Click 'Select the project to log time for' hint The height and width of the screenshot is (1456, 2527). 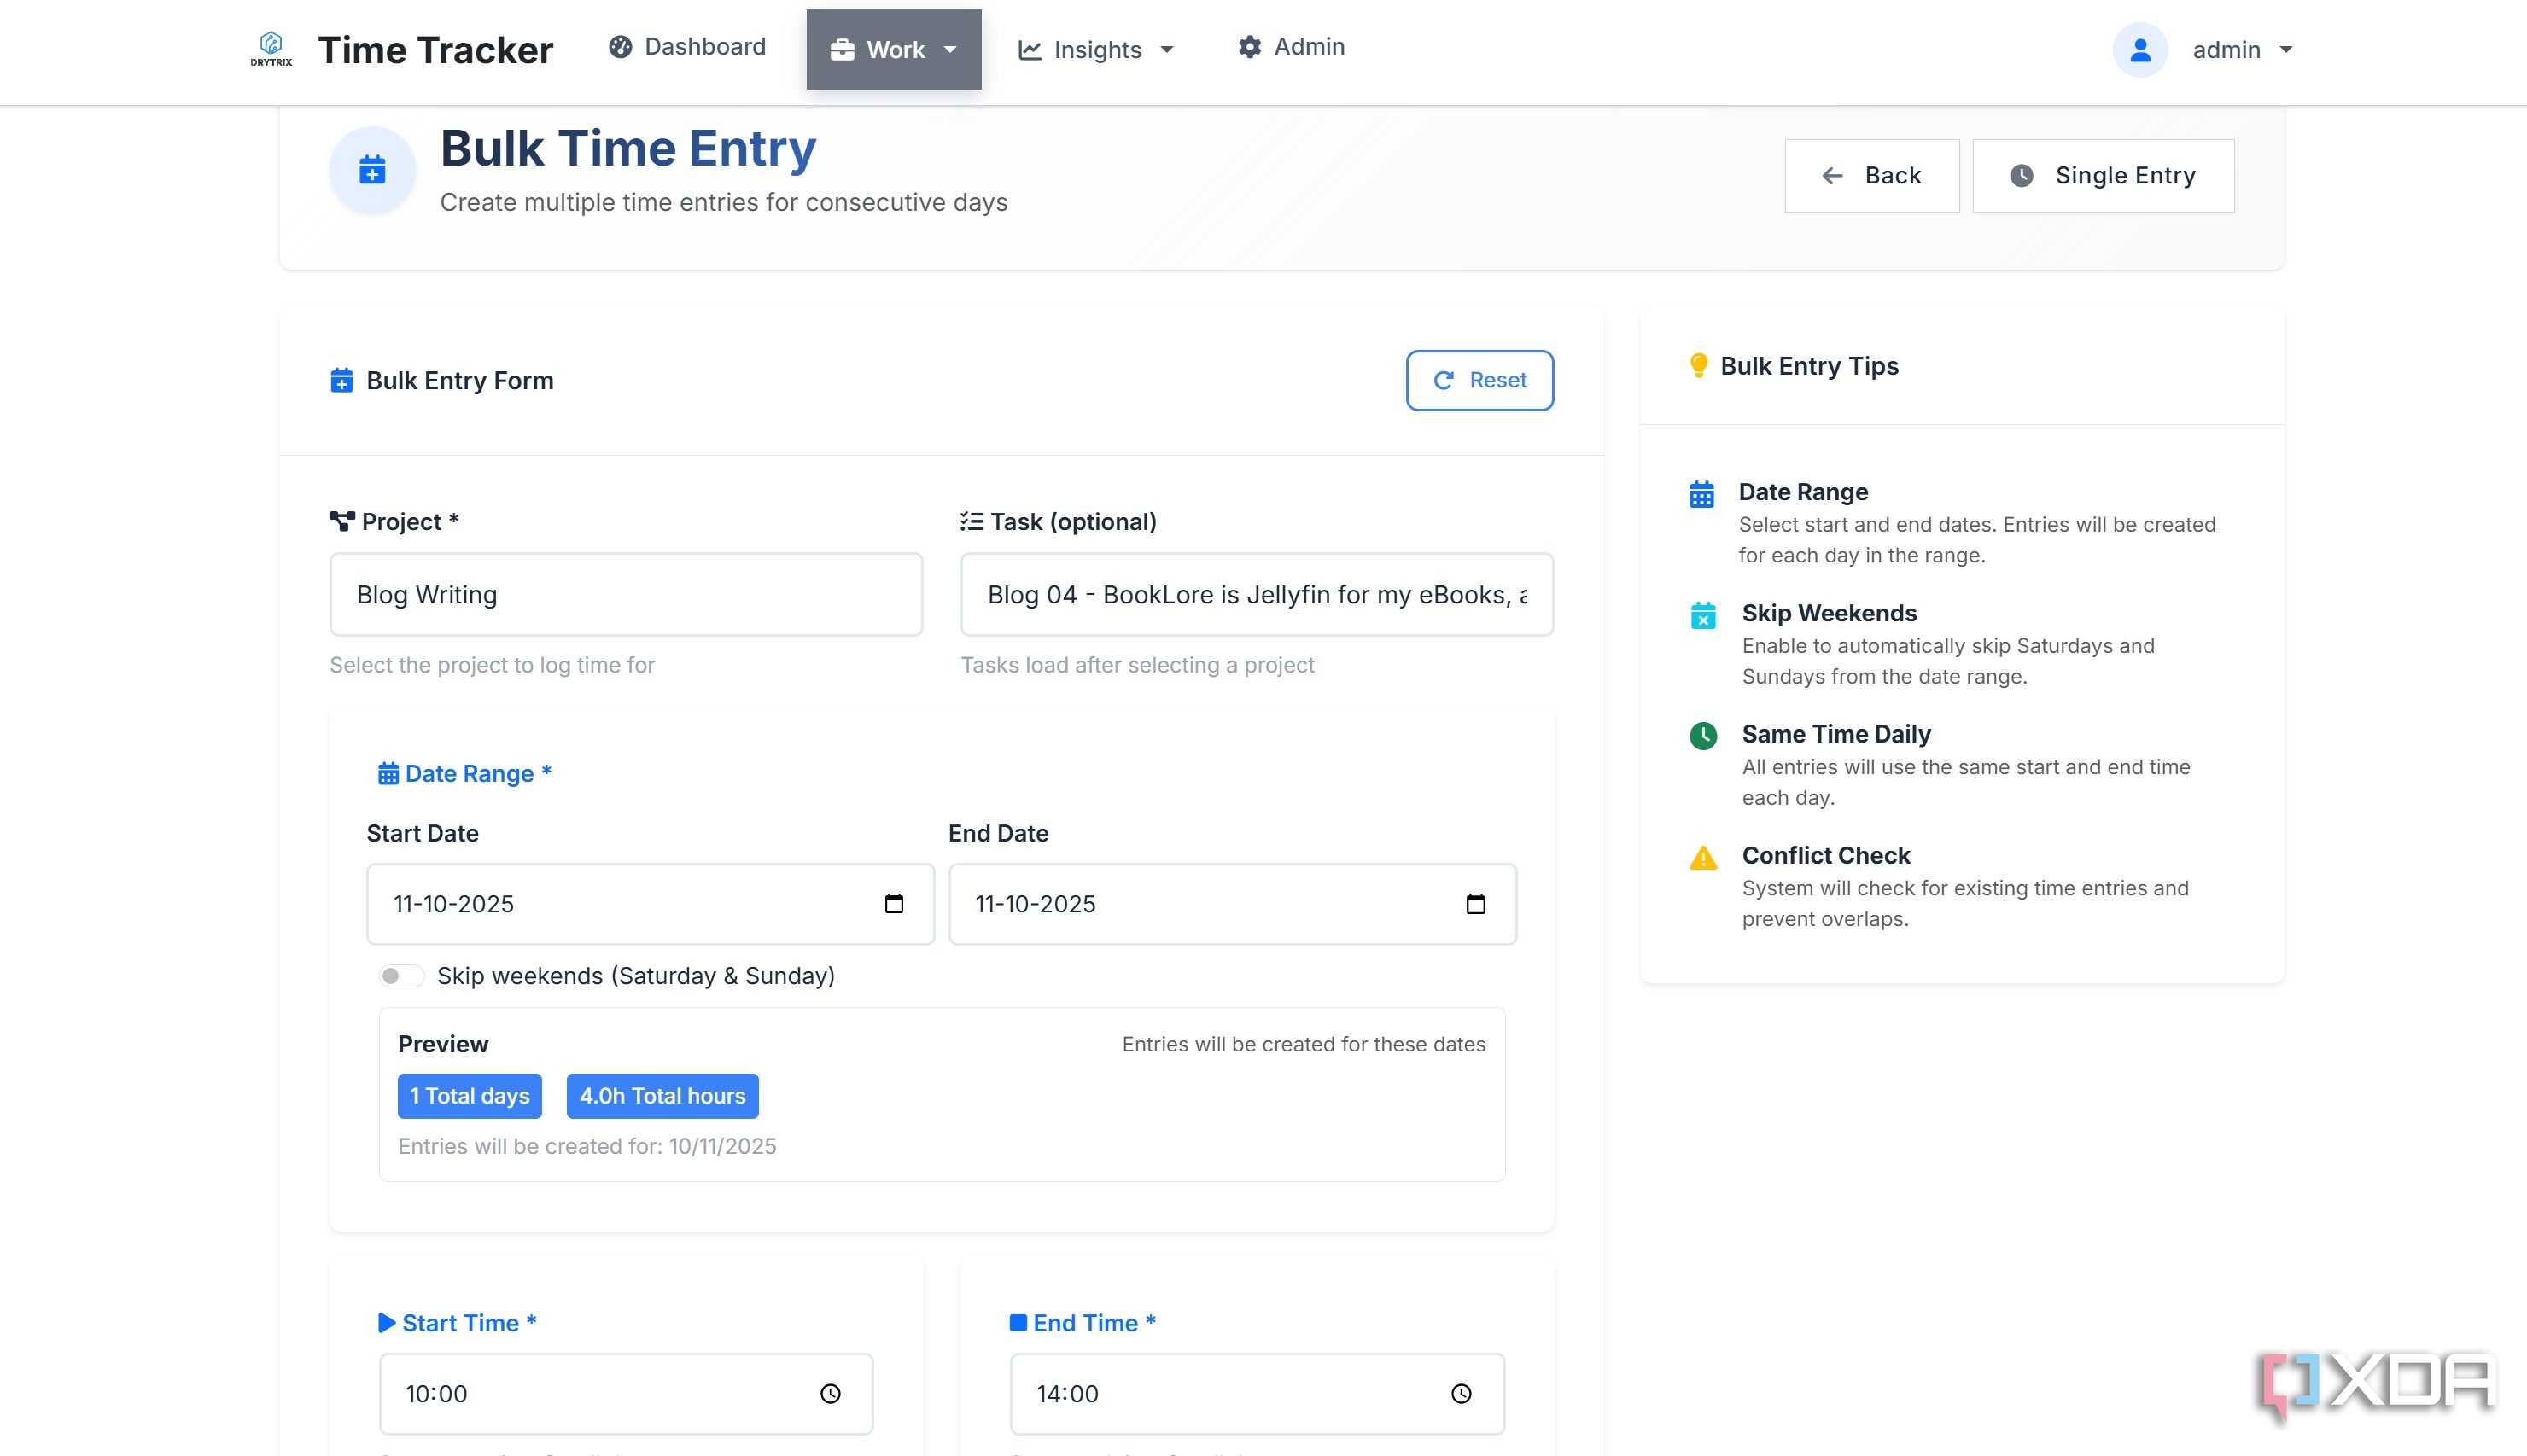[x=492, y=665]
